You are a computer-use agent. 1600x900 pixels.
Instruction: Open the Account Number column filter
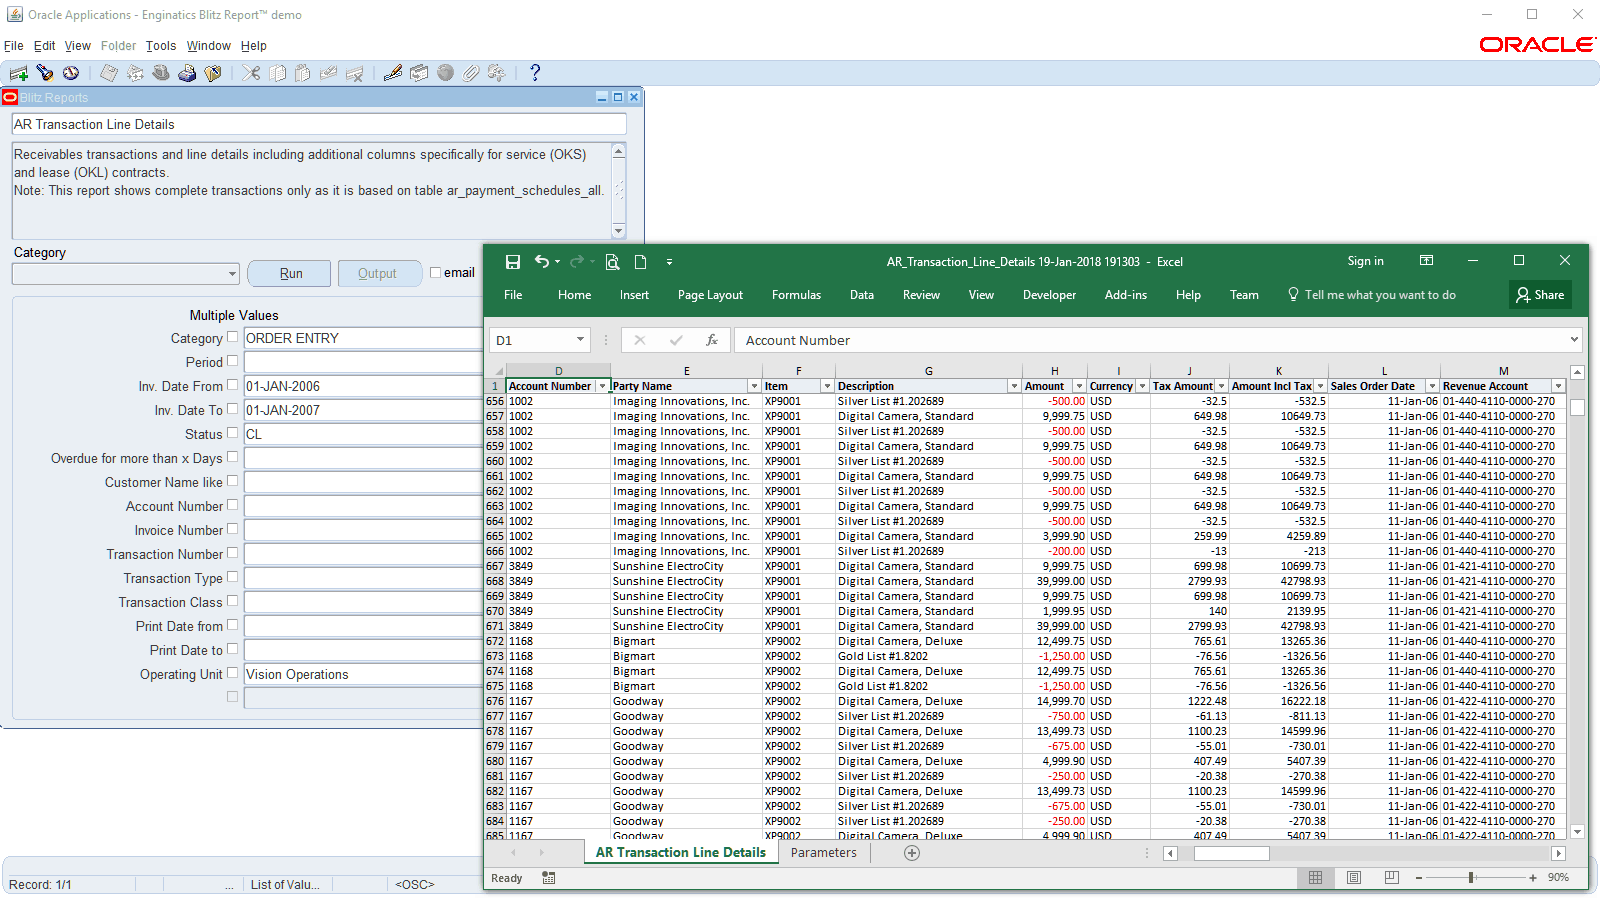tap(602, 386)
